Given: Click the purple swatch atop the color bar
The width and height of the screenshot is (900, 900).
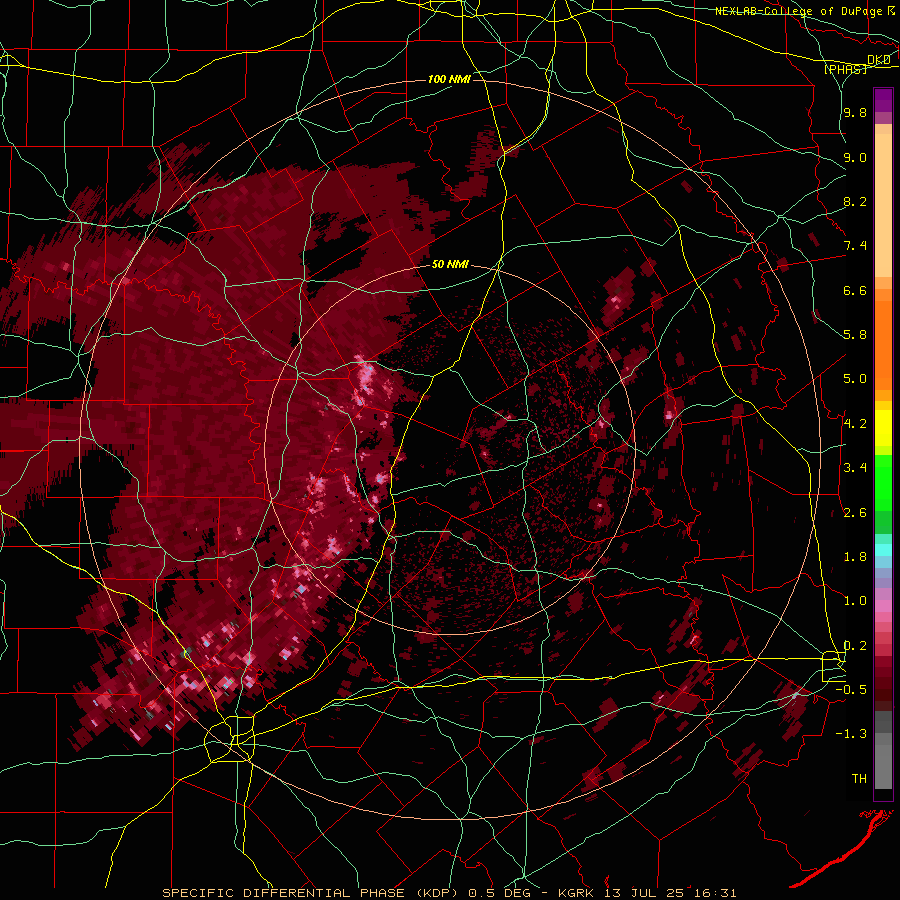Looking at the screenshot, I should (883, 100).
